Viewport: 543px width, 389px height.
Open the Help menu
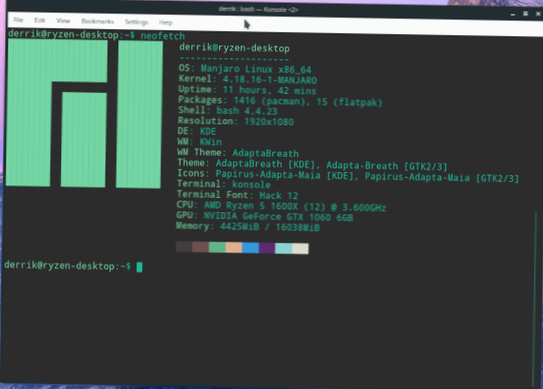(166, 23)
